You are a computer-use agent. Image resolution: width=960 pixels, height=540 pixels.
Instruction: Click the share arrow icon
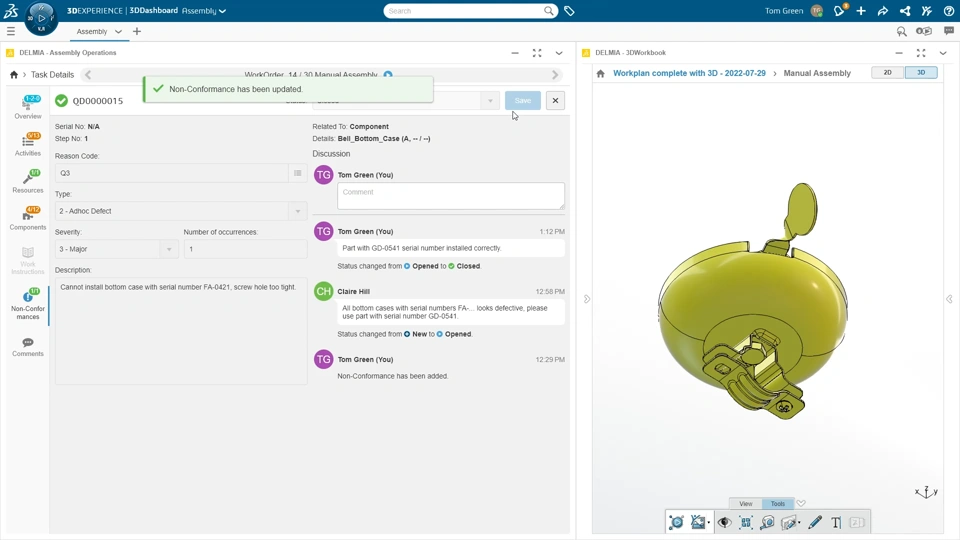[883, 10]
